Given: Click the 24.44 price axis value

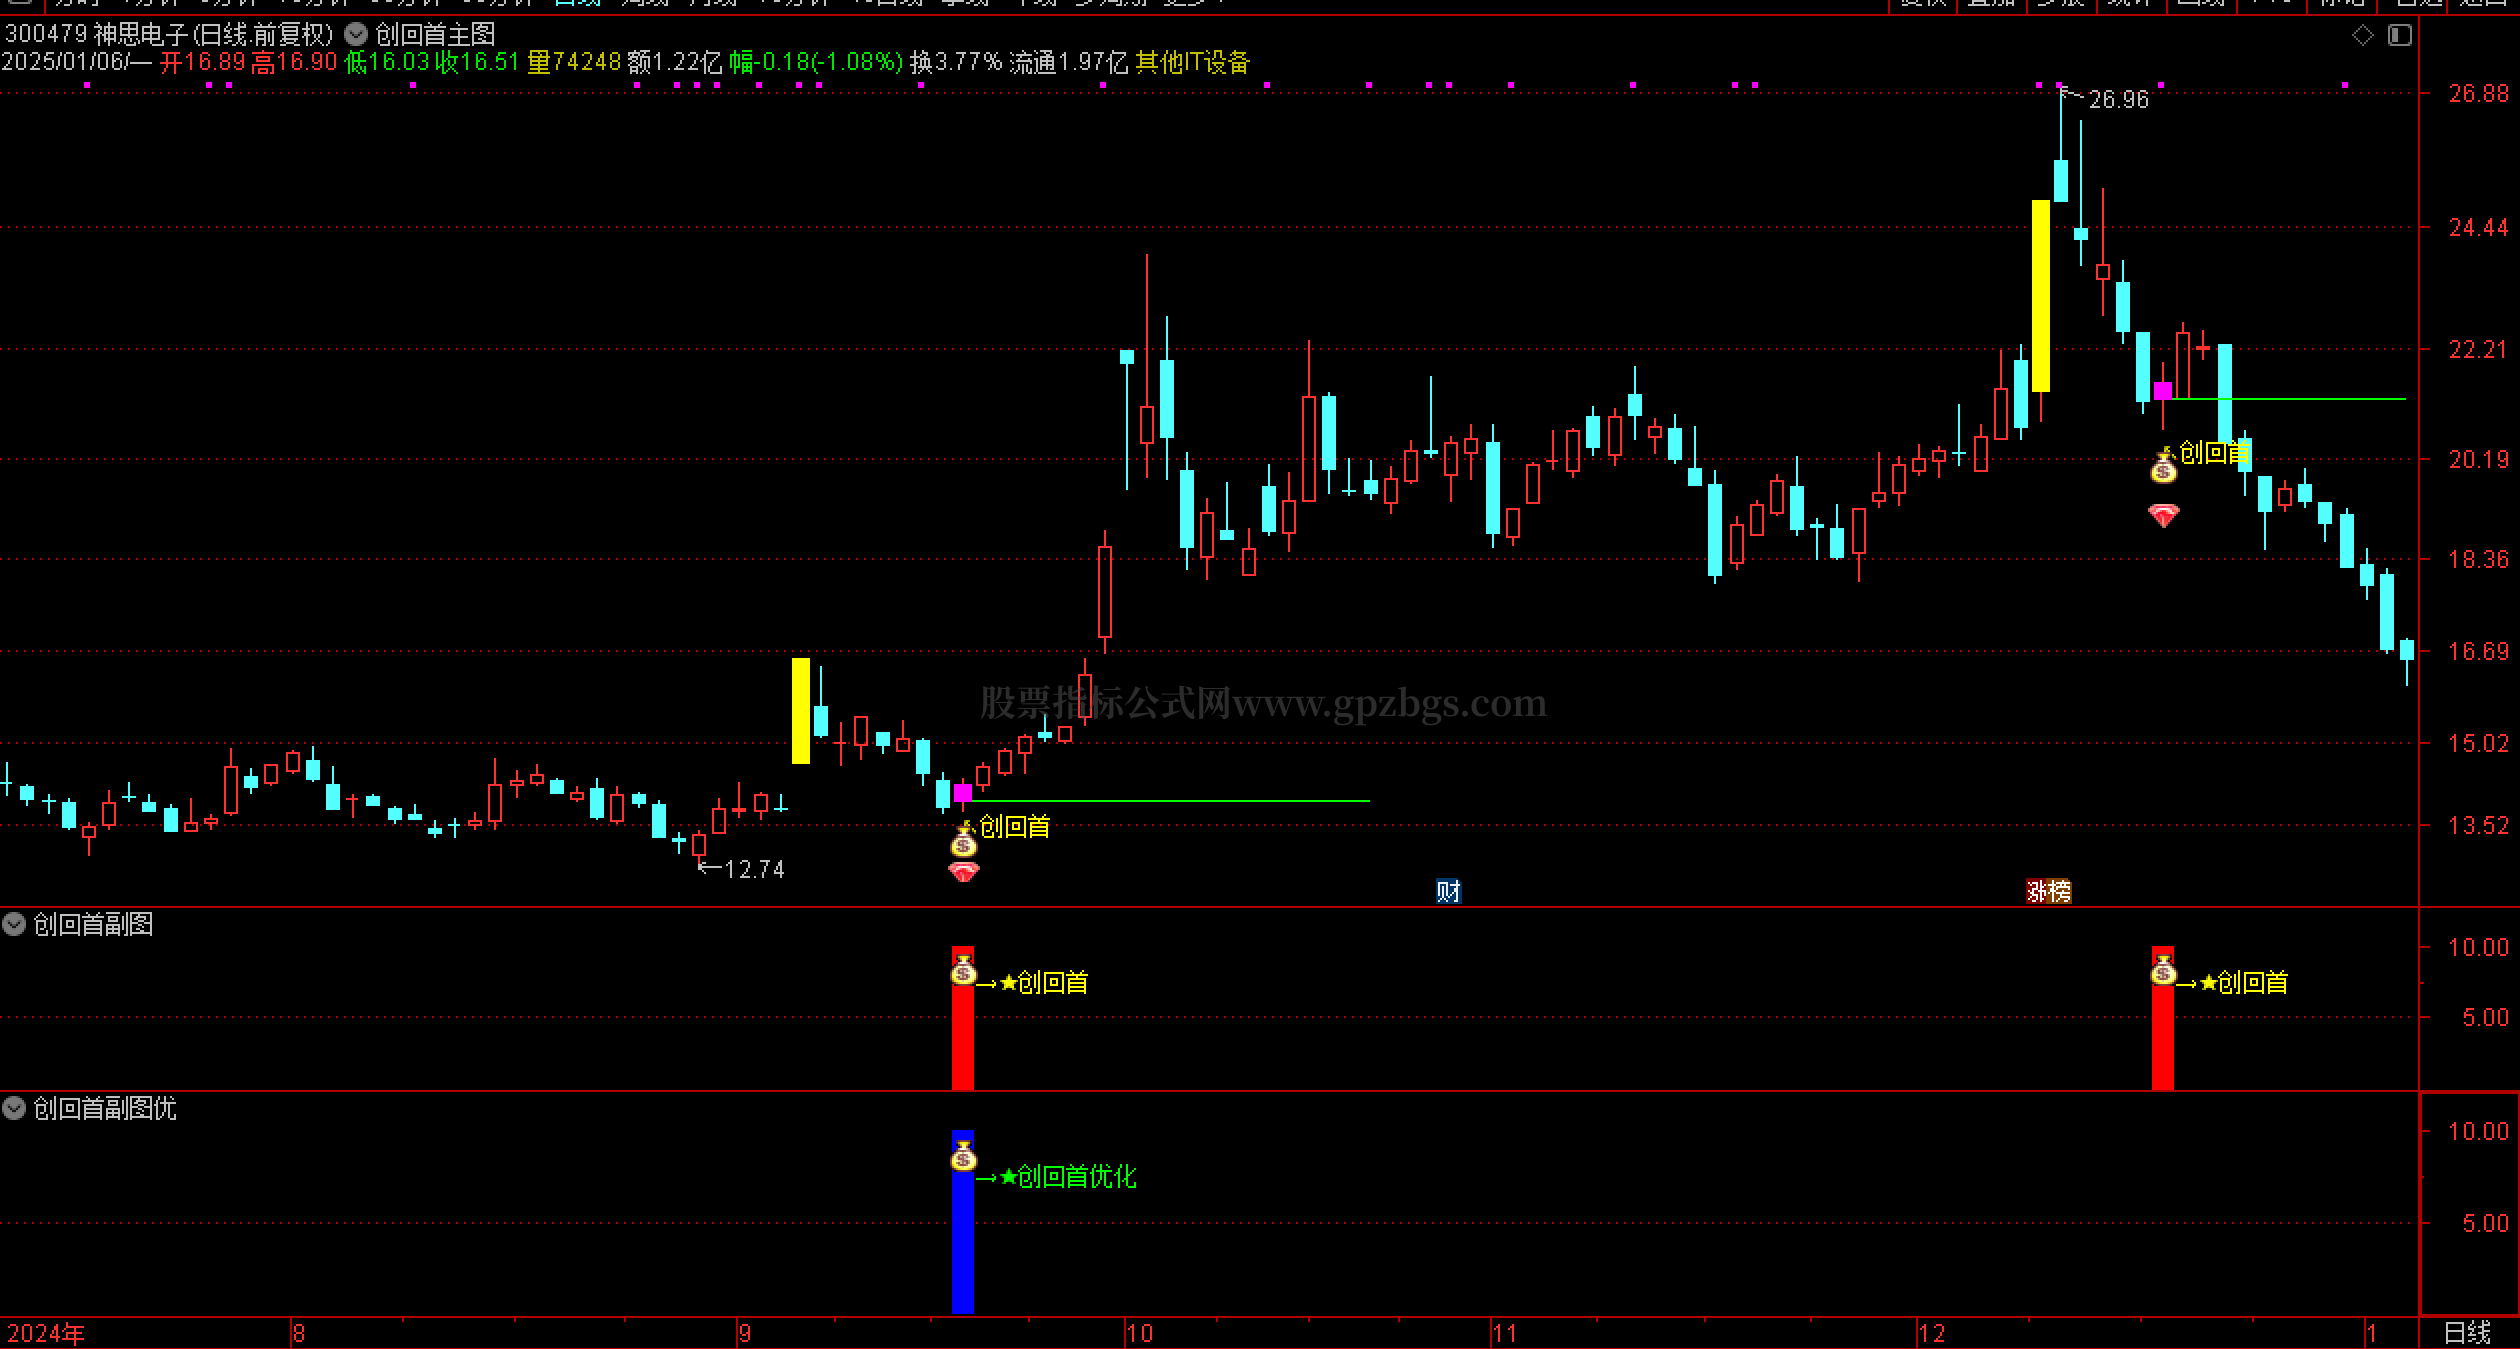Looking at the screenshot, I should click(2478, 228).
